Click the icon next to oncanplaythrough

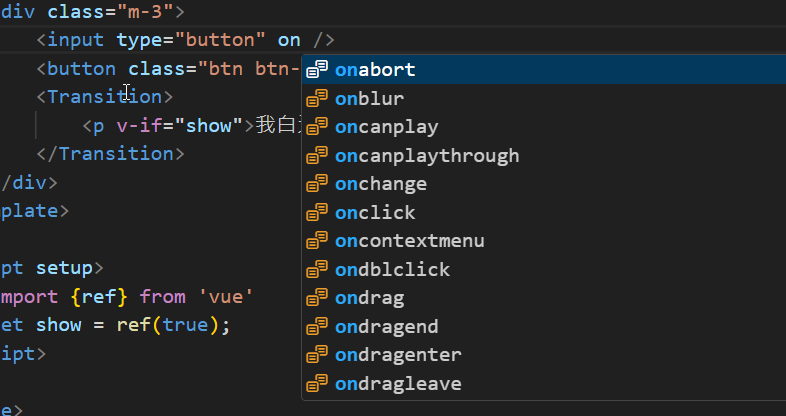(317, 155)
